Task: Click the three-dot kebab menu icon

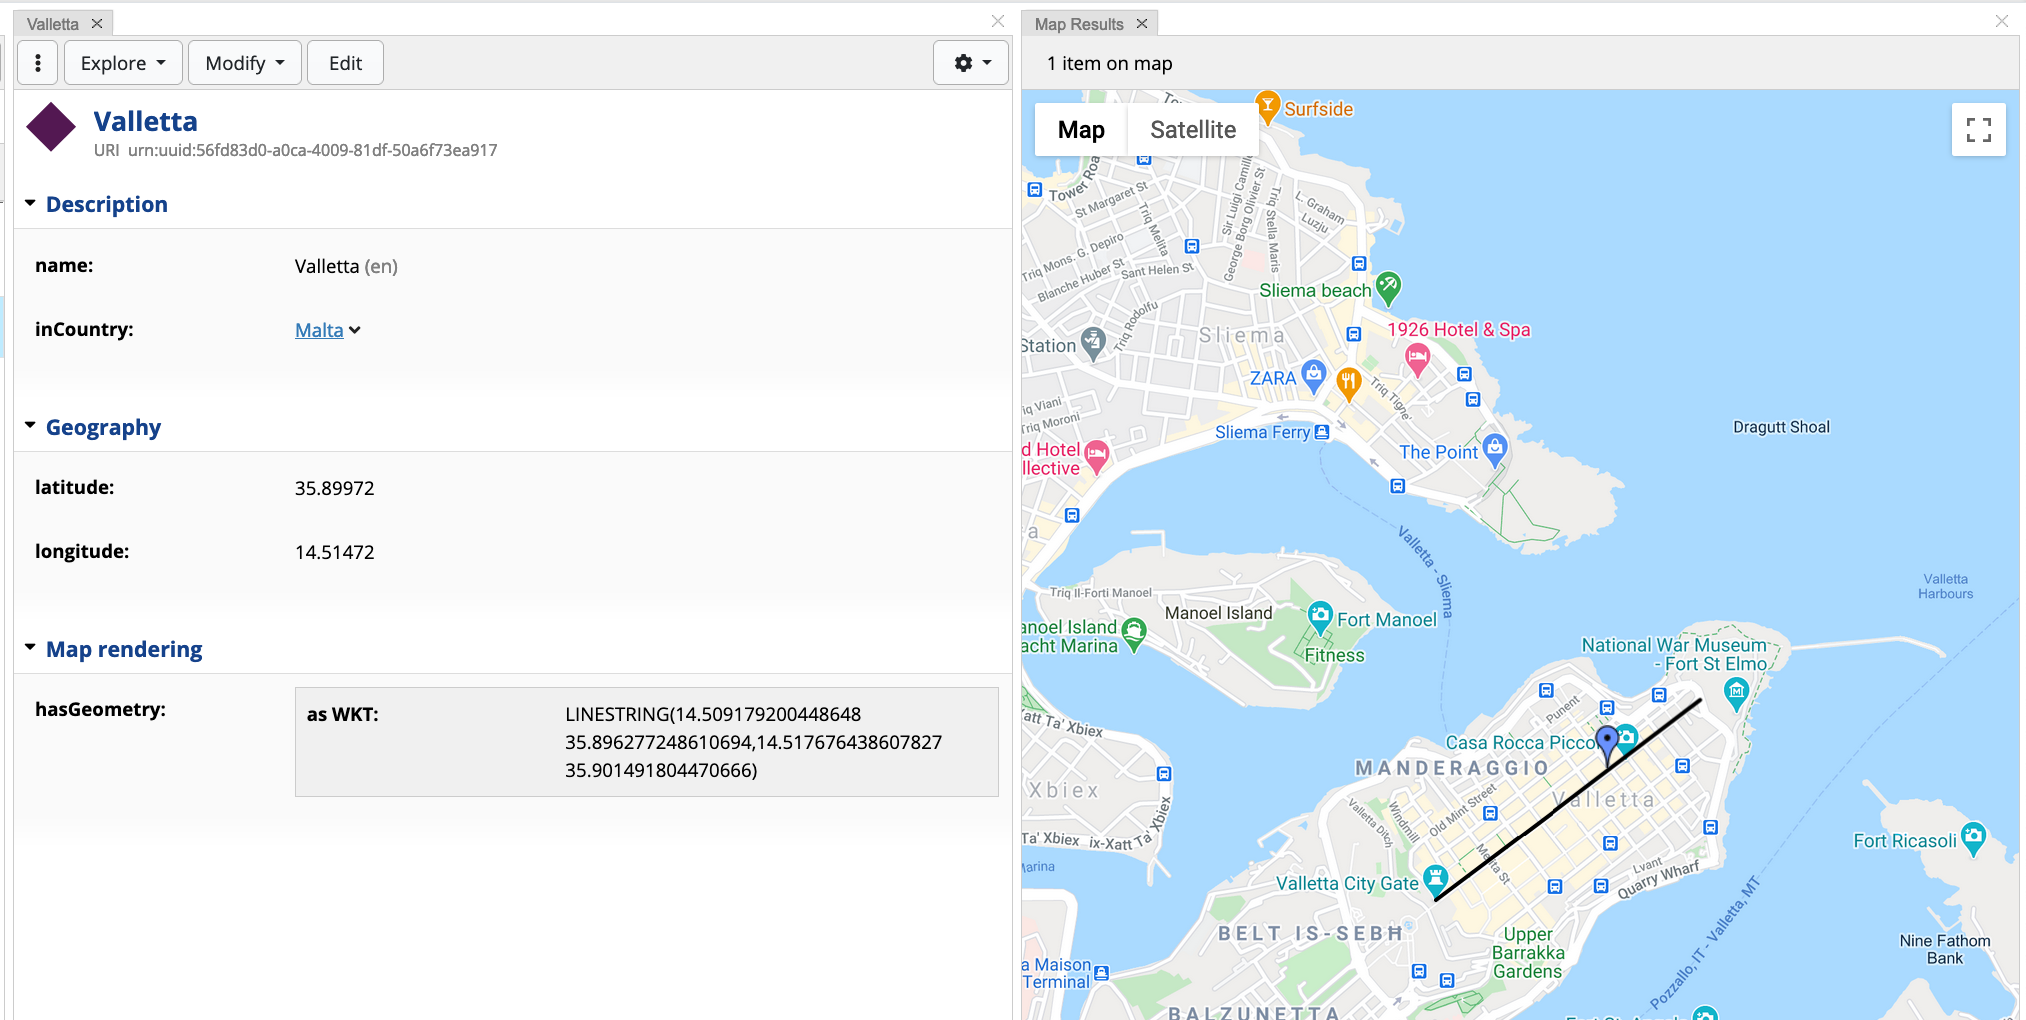Action: click(x=38, y=63)
